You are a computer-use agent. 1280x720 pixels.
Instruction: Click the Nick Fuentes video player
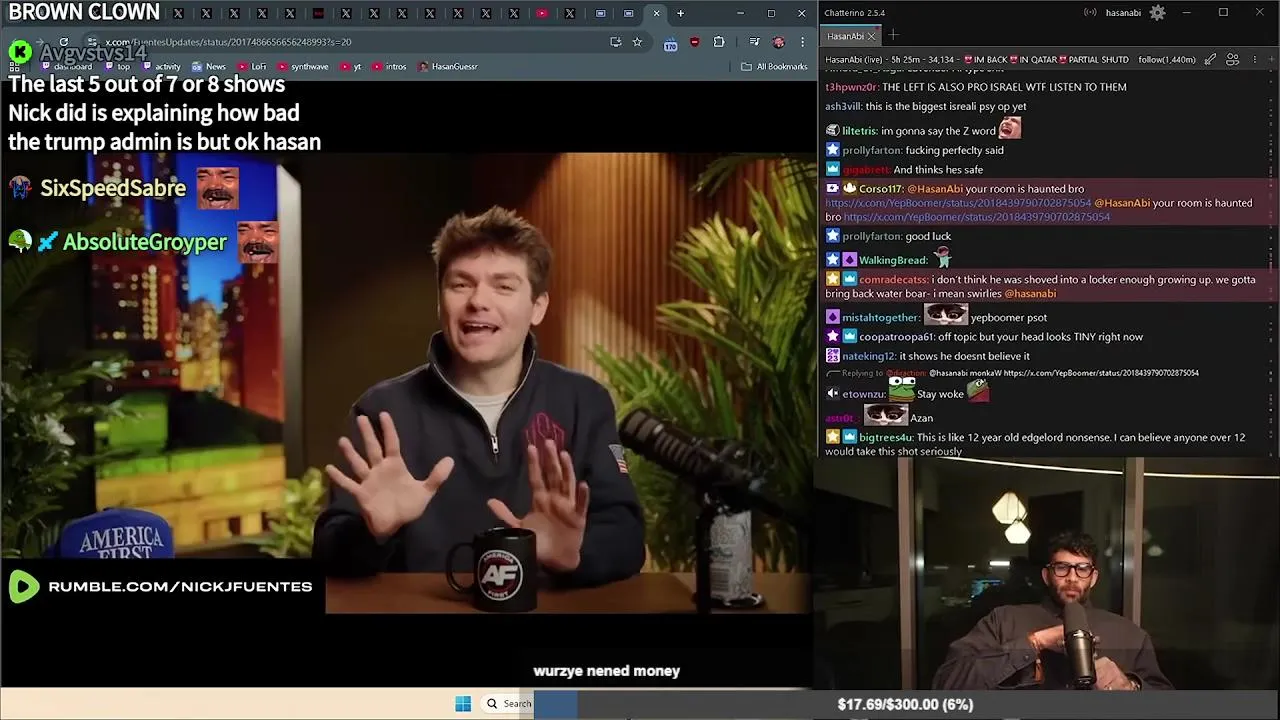click(407, 383)
